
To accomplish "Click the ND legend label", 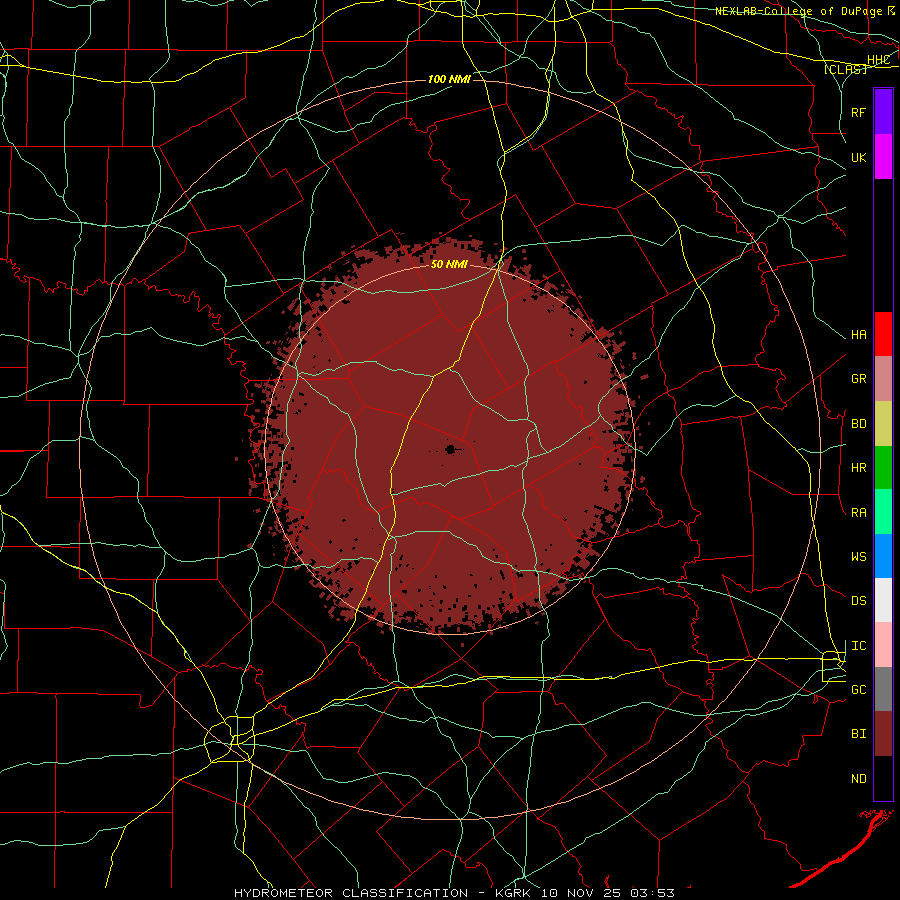I will [x=858, y=779].
